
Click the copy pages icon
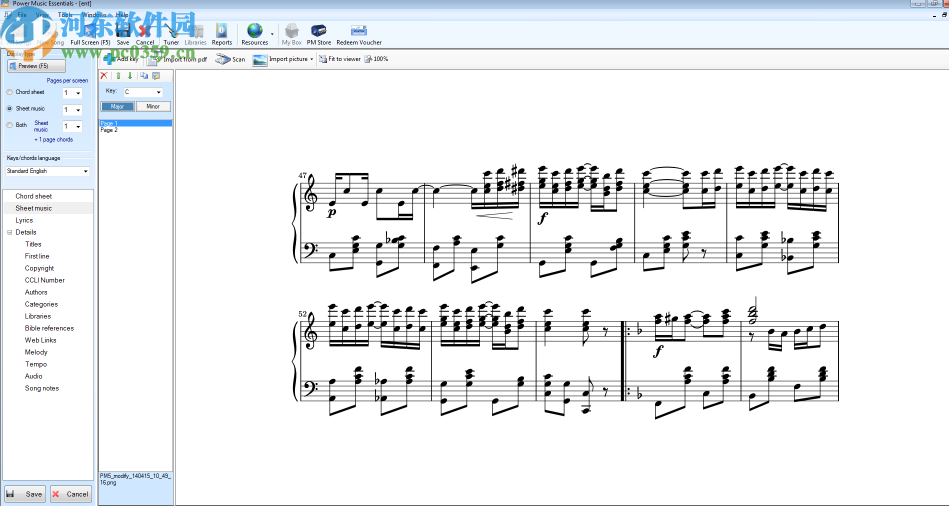tap(144, 76)
